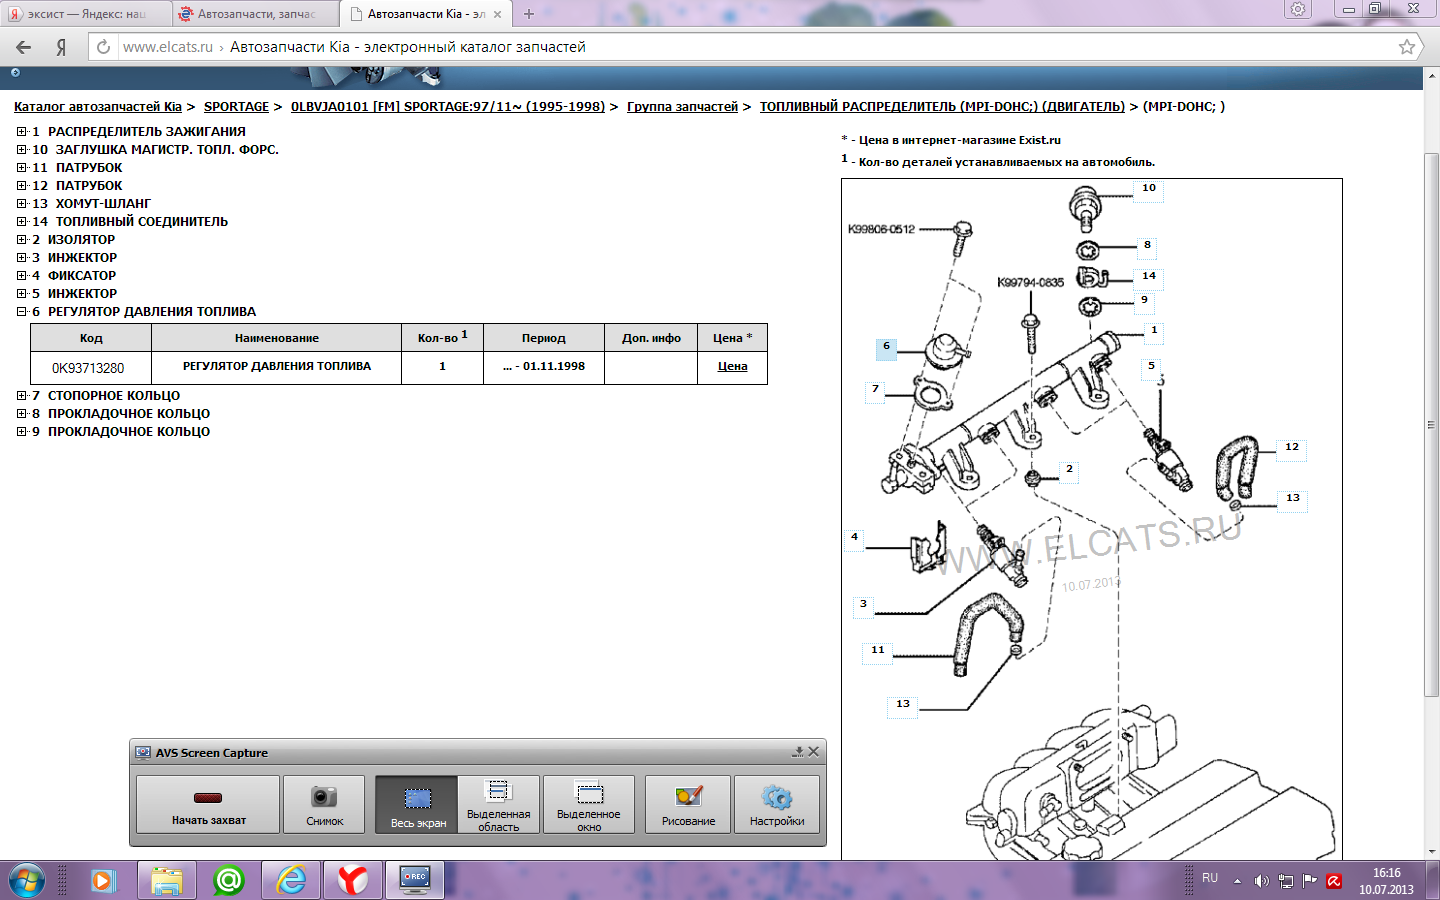Open AVS Screen Capture Настройки
The height and width of the screenshot is (900, 1440).
[x=776, y=804]
